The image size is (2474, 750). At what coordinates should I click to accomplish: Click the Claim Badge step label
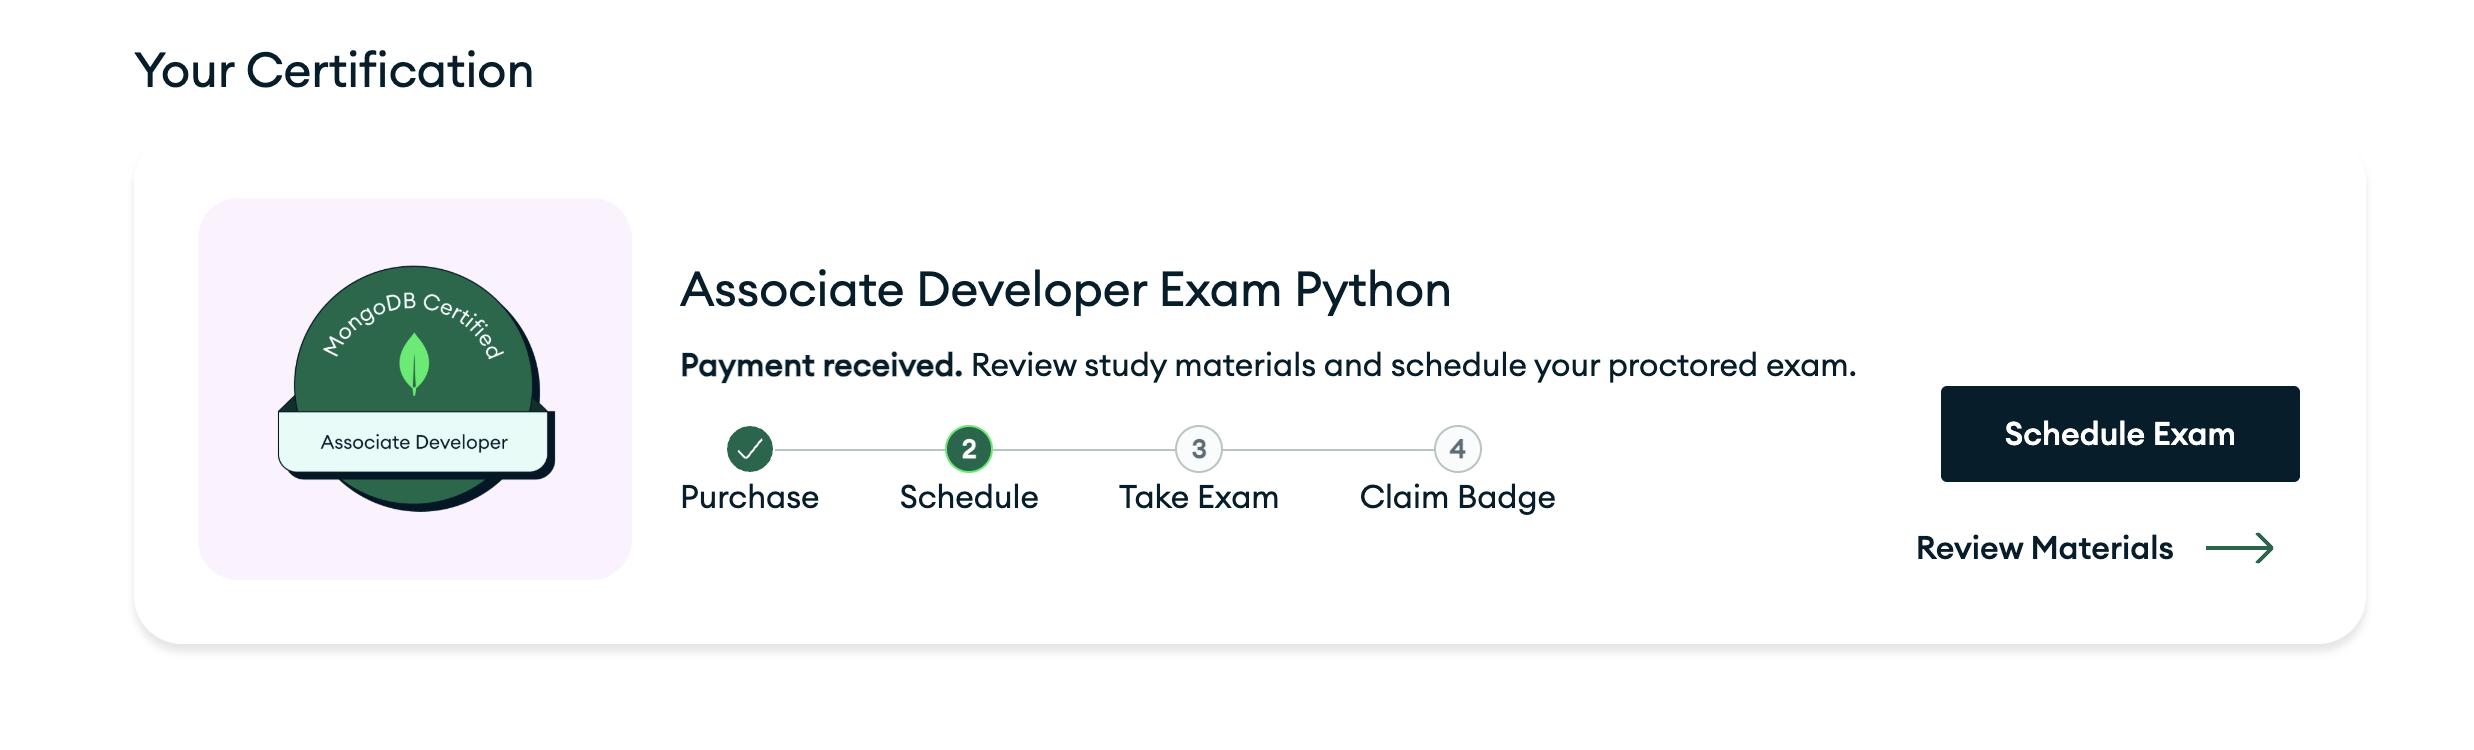[1457, 497]
